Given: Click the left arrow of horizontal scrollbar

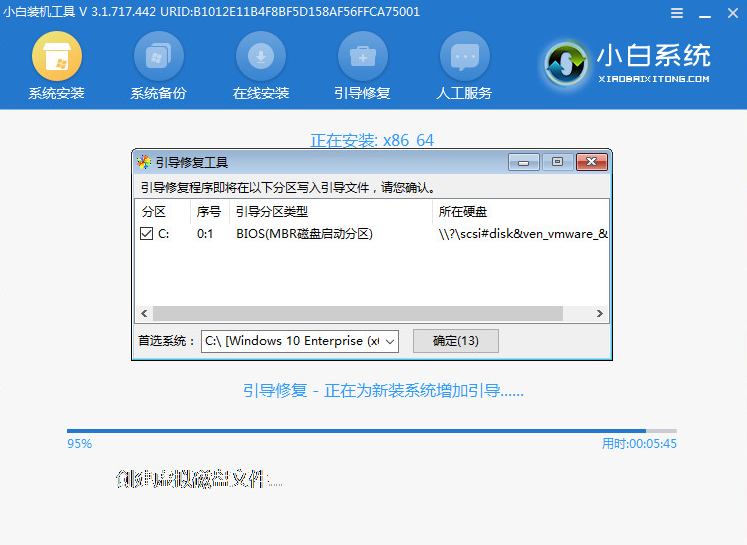Looking at the screenshot, I should coord(144,313).
